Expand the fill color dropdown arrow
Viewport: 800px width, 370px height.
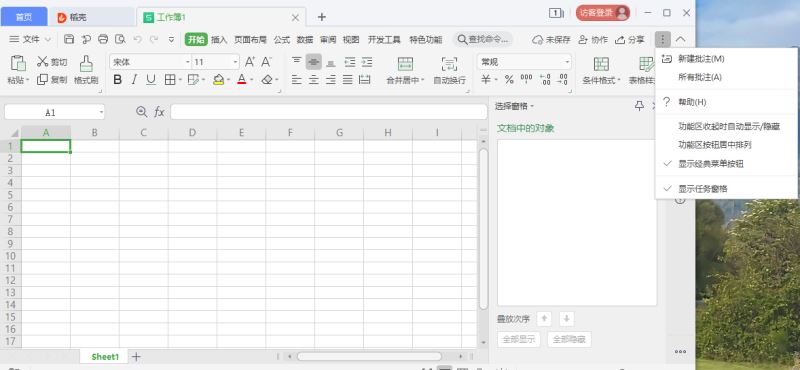[228, 80]
